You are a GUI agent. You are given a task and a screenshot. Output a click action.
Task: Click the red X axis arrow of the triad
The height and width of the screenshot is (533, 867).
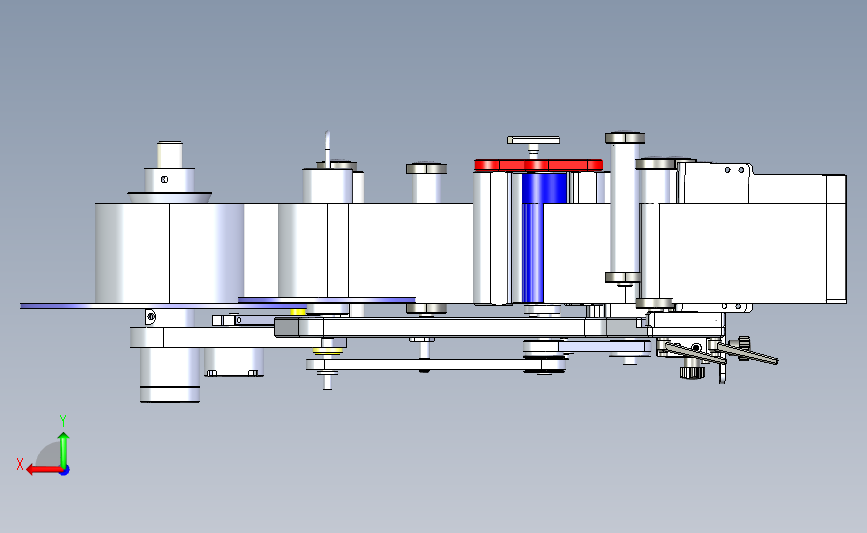(43, 470)
